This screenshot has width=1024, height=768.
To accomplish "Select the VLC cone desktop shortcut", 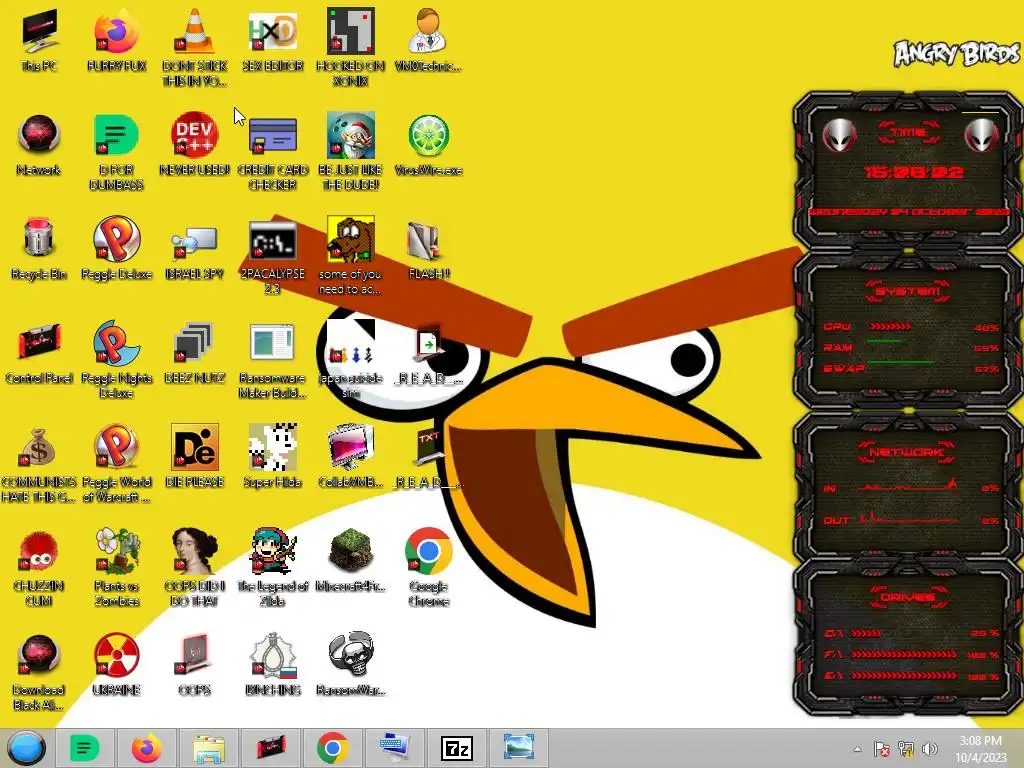I will pyautogui.click(x=195, y=47).
